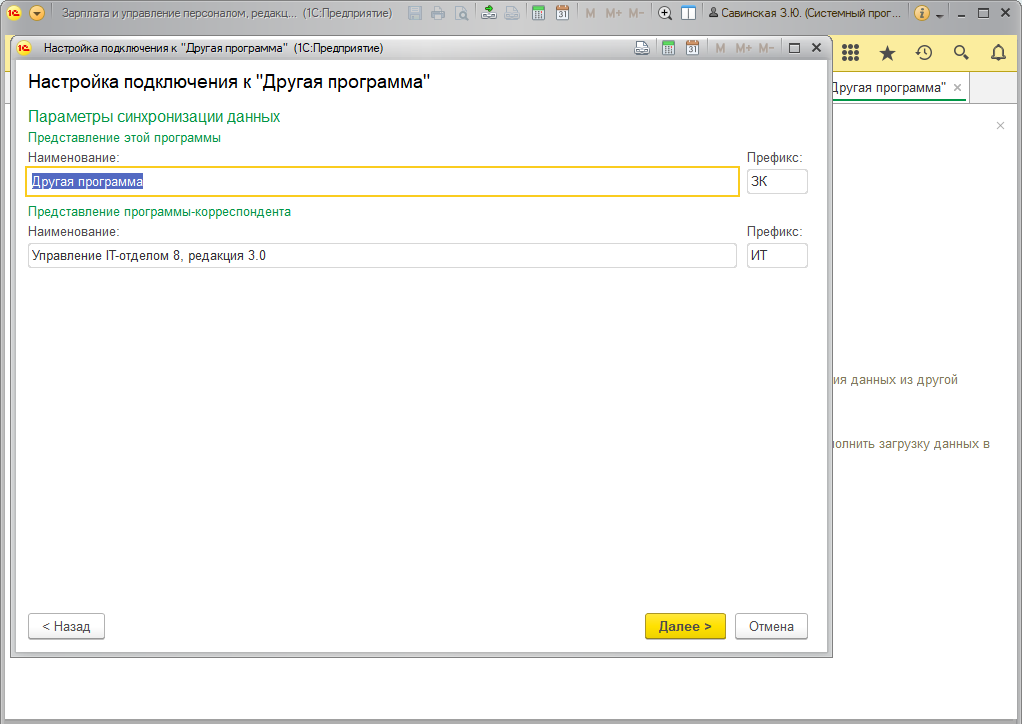Switch to the "Другая программа" tab
This screenshot has width=1022, height=724.
888,88
